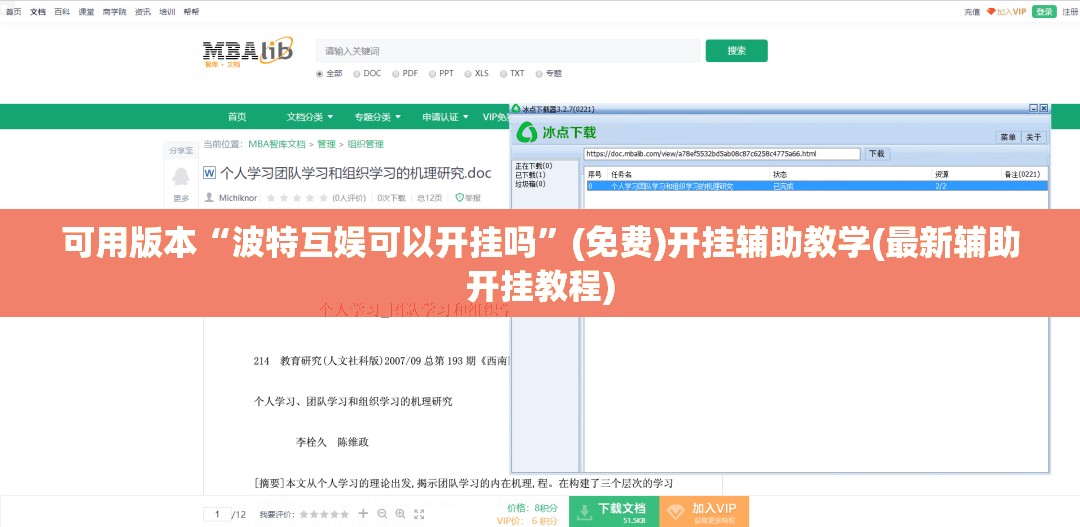Click the 冰点下载 green logo
The height and width of the screenshot is (527, 1080).
click(x=527, y=132)
